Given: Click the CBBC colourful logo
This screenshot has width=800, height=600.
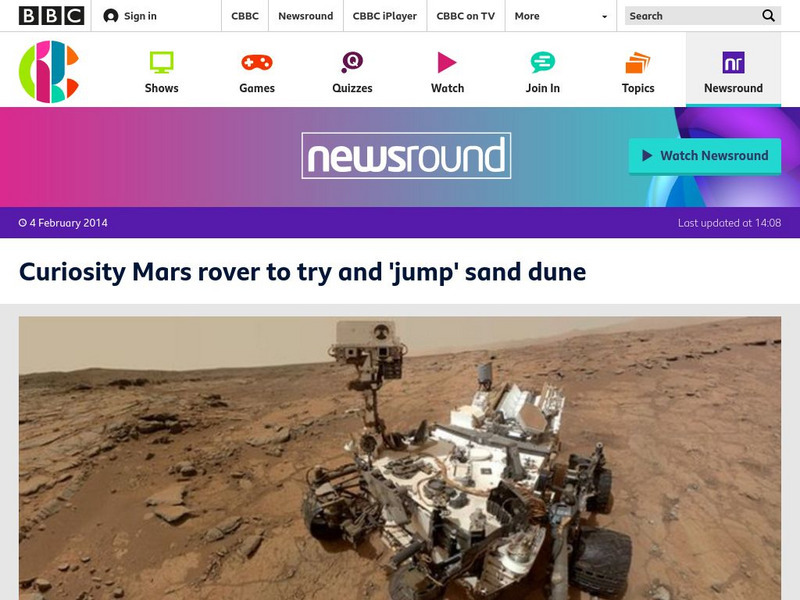Looking at the screenshot, I should click(49, 71).
